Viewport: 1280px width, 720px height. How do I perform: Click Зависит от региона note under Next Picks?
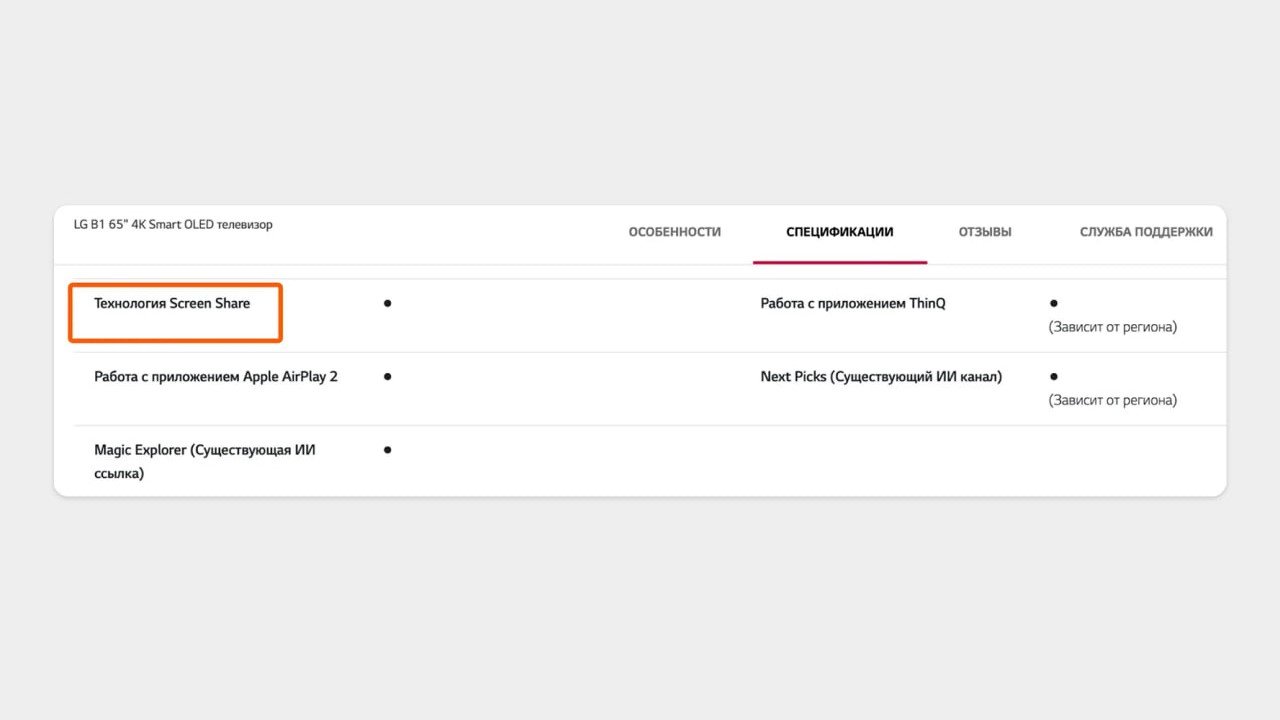1112,400
